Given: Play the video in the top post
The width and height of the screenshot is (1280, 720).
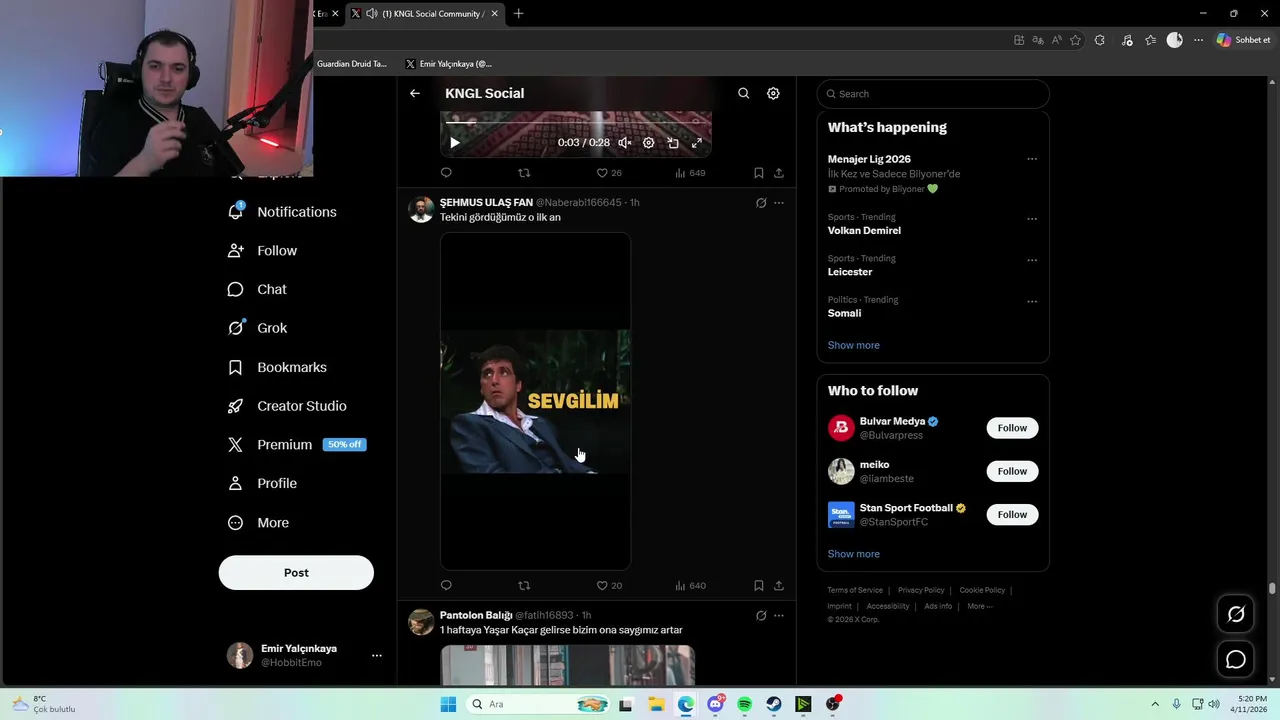Looking at the screenshot, I should tap(455, 143).
